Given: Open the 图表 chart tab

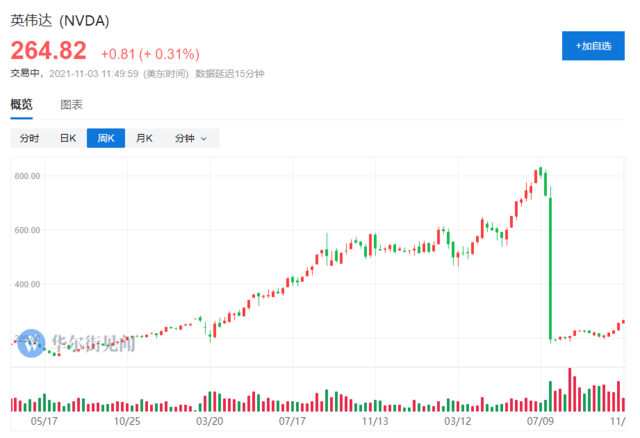Looking at the screenshot, I should [71, 104].
